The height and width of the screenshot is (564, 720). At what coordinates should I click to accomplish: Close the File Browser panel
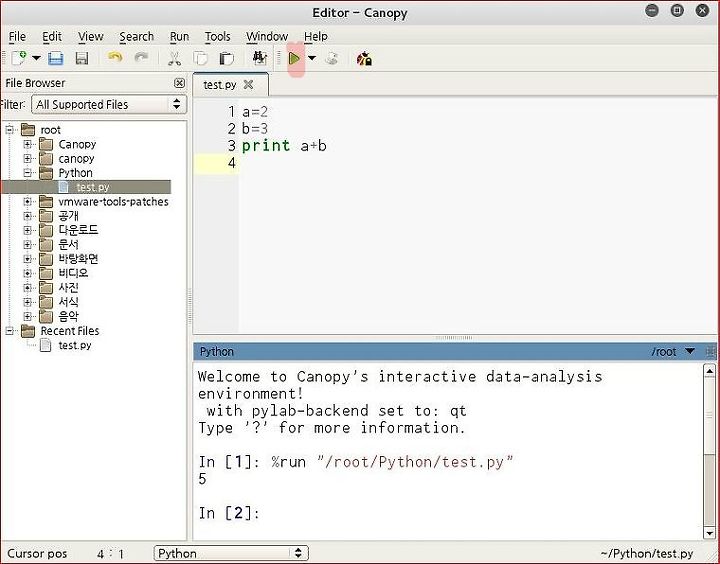click(180, 83)
